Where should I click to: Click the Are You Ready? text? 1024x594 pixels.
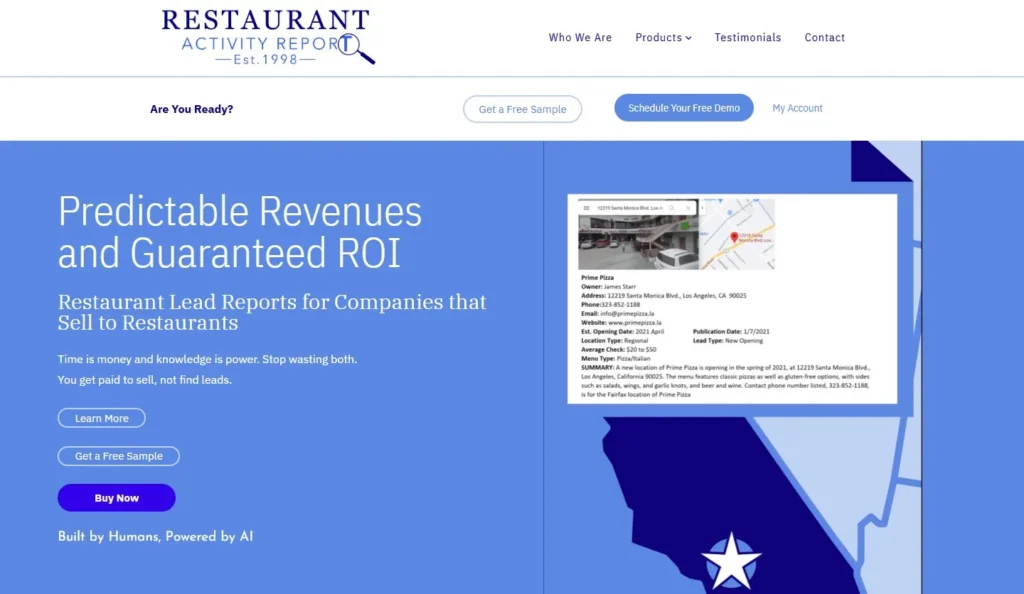[x=191, y=109]
